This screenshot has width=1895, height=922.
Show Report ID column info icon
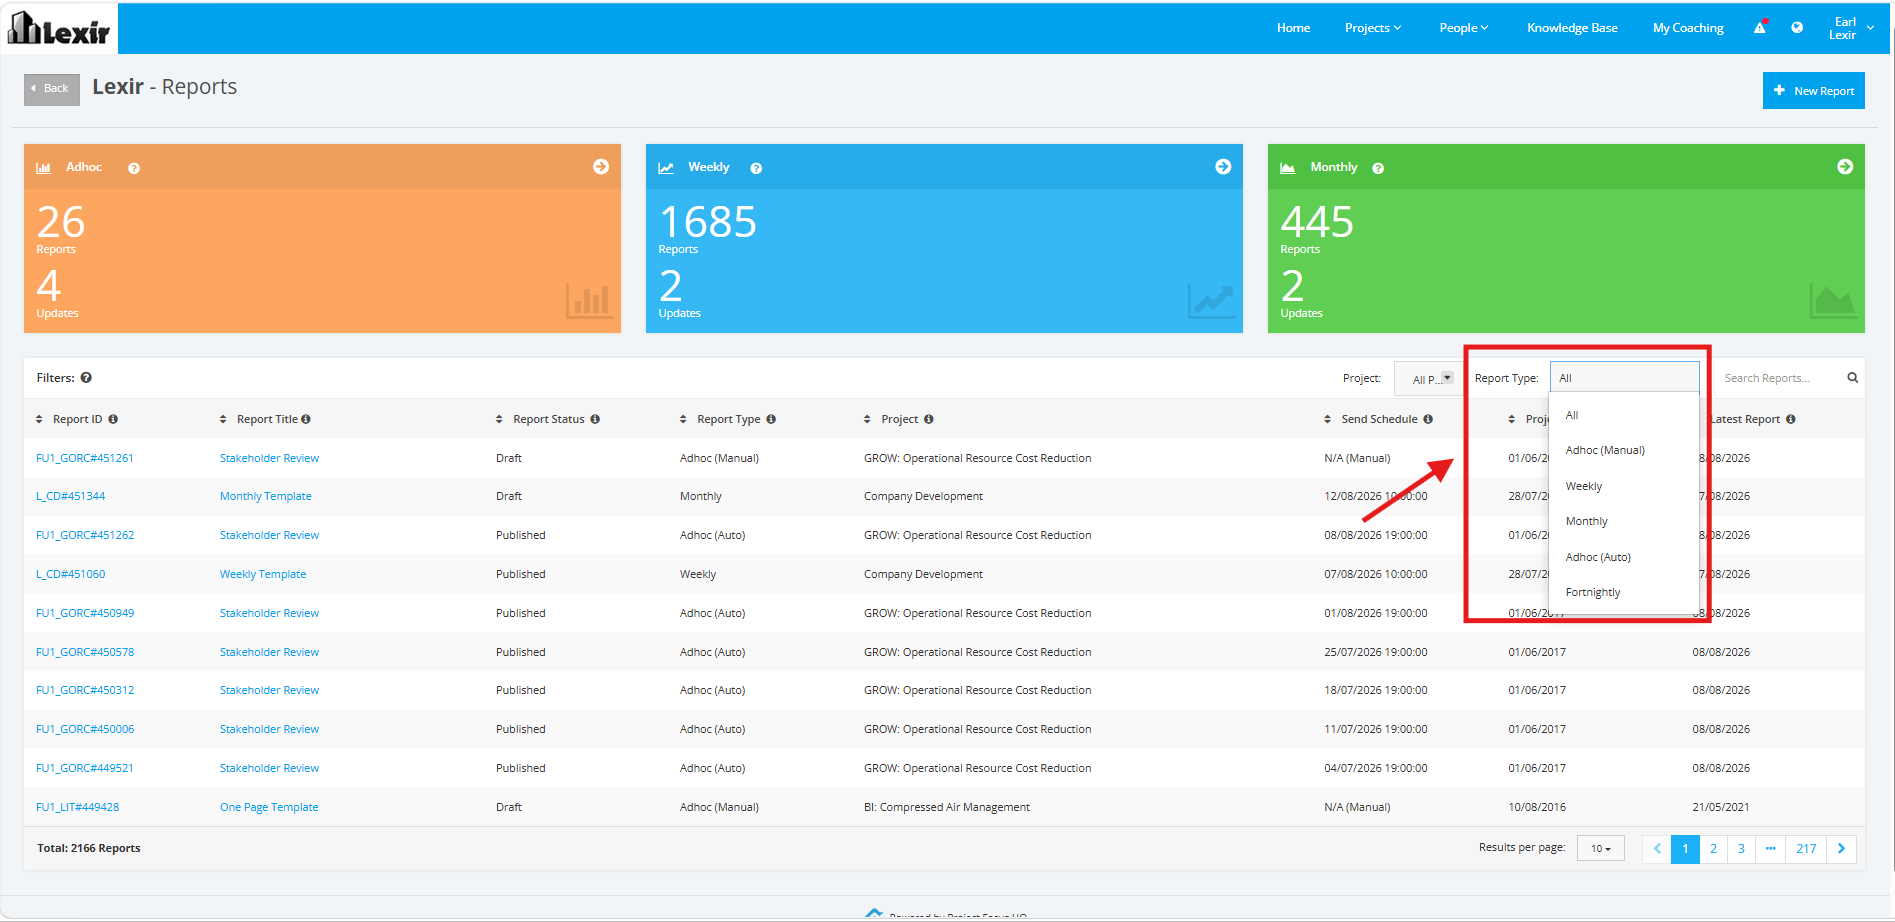click(113, 419)
